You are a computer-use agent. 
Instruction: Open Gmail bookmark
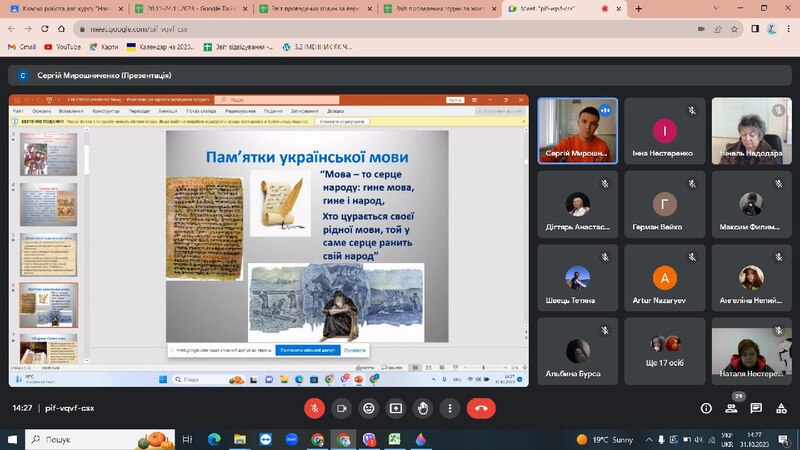tap(22, 47)
